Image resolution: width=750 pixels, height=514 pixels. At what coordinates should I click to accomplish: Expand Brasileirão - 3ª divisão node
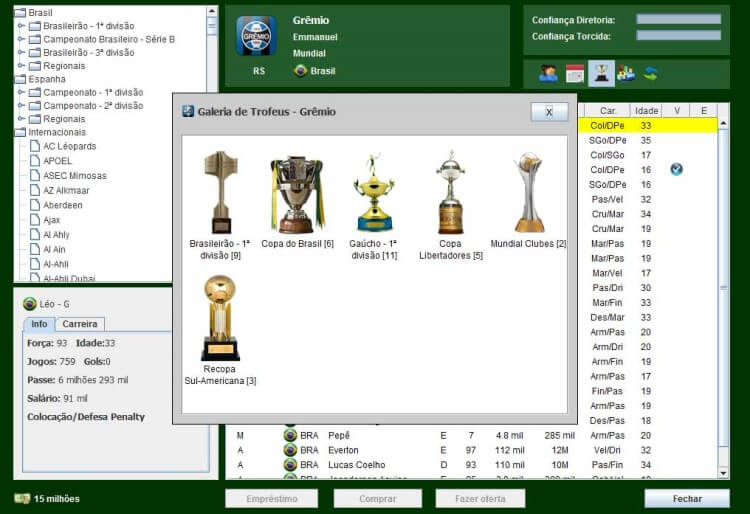(21, 52)
